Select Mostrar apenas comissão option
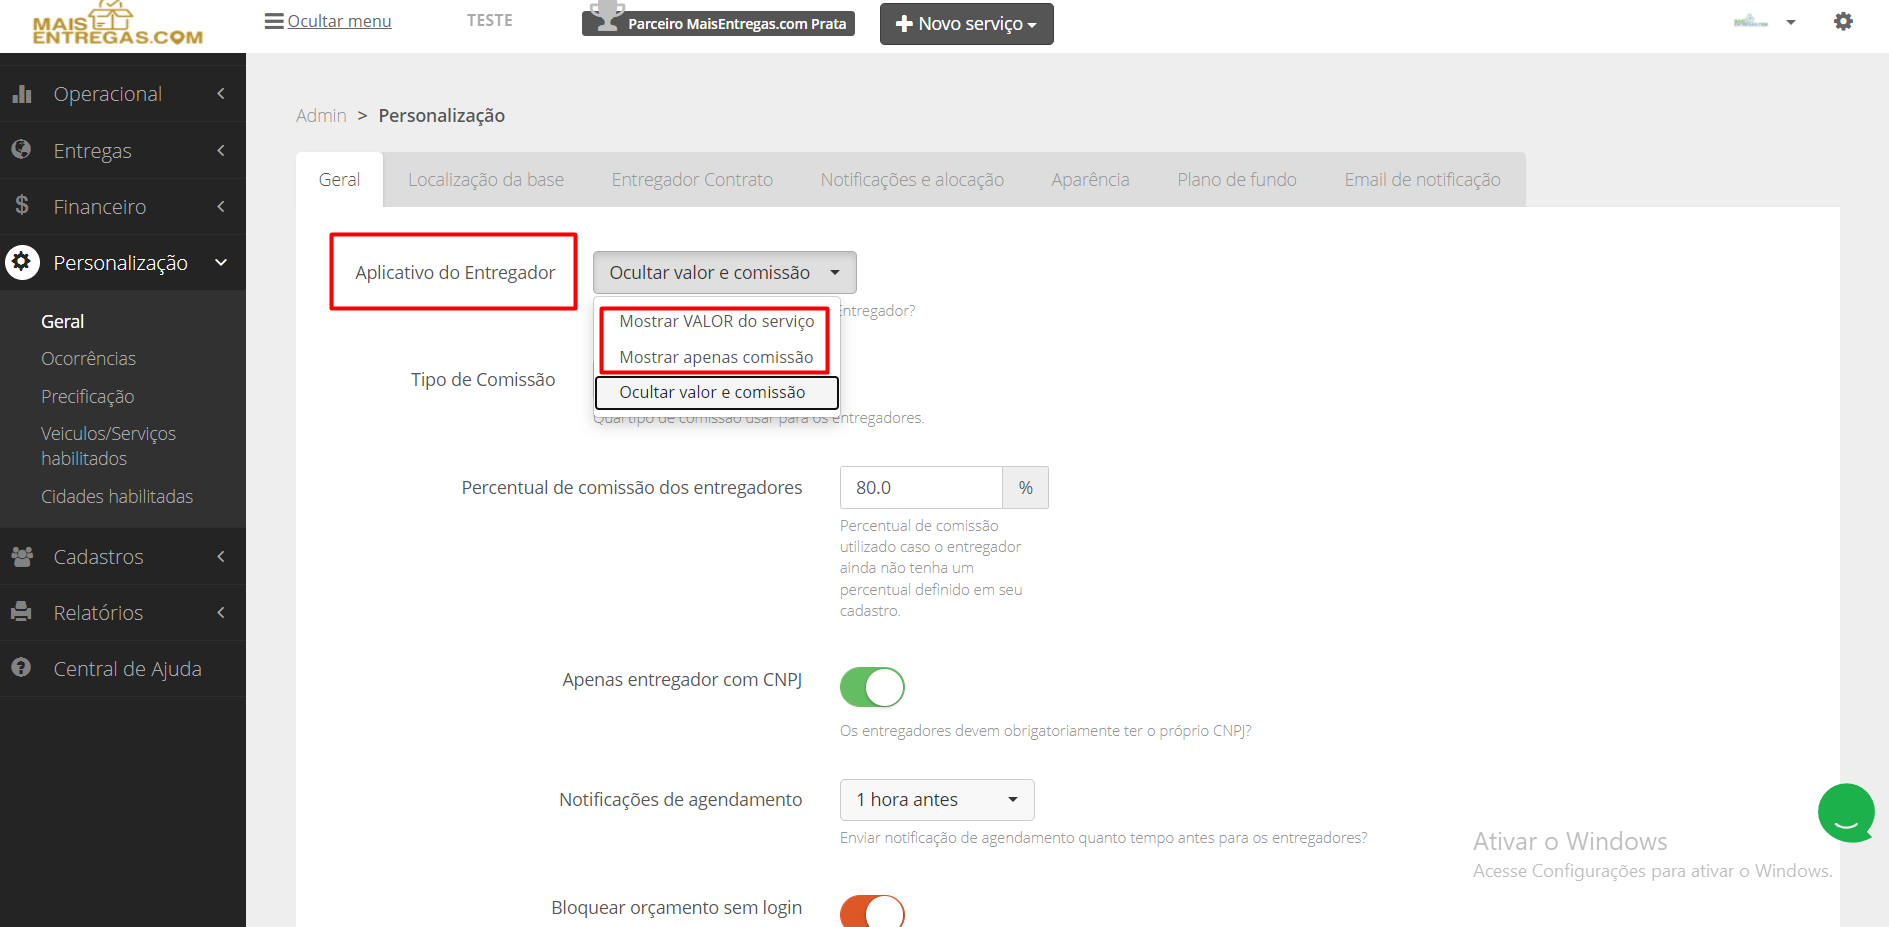Viewport: 1889px width, 927px height. point(716,357)
